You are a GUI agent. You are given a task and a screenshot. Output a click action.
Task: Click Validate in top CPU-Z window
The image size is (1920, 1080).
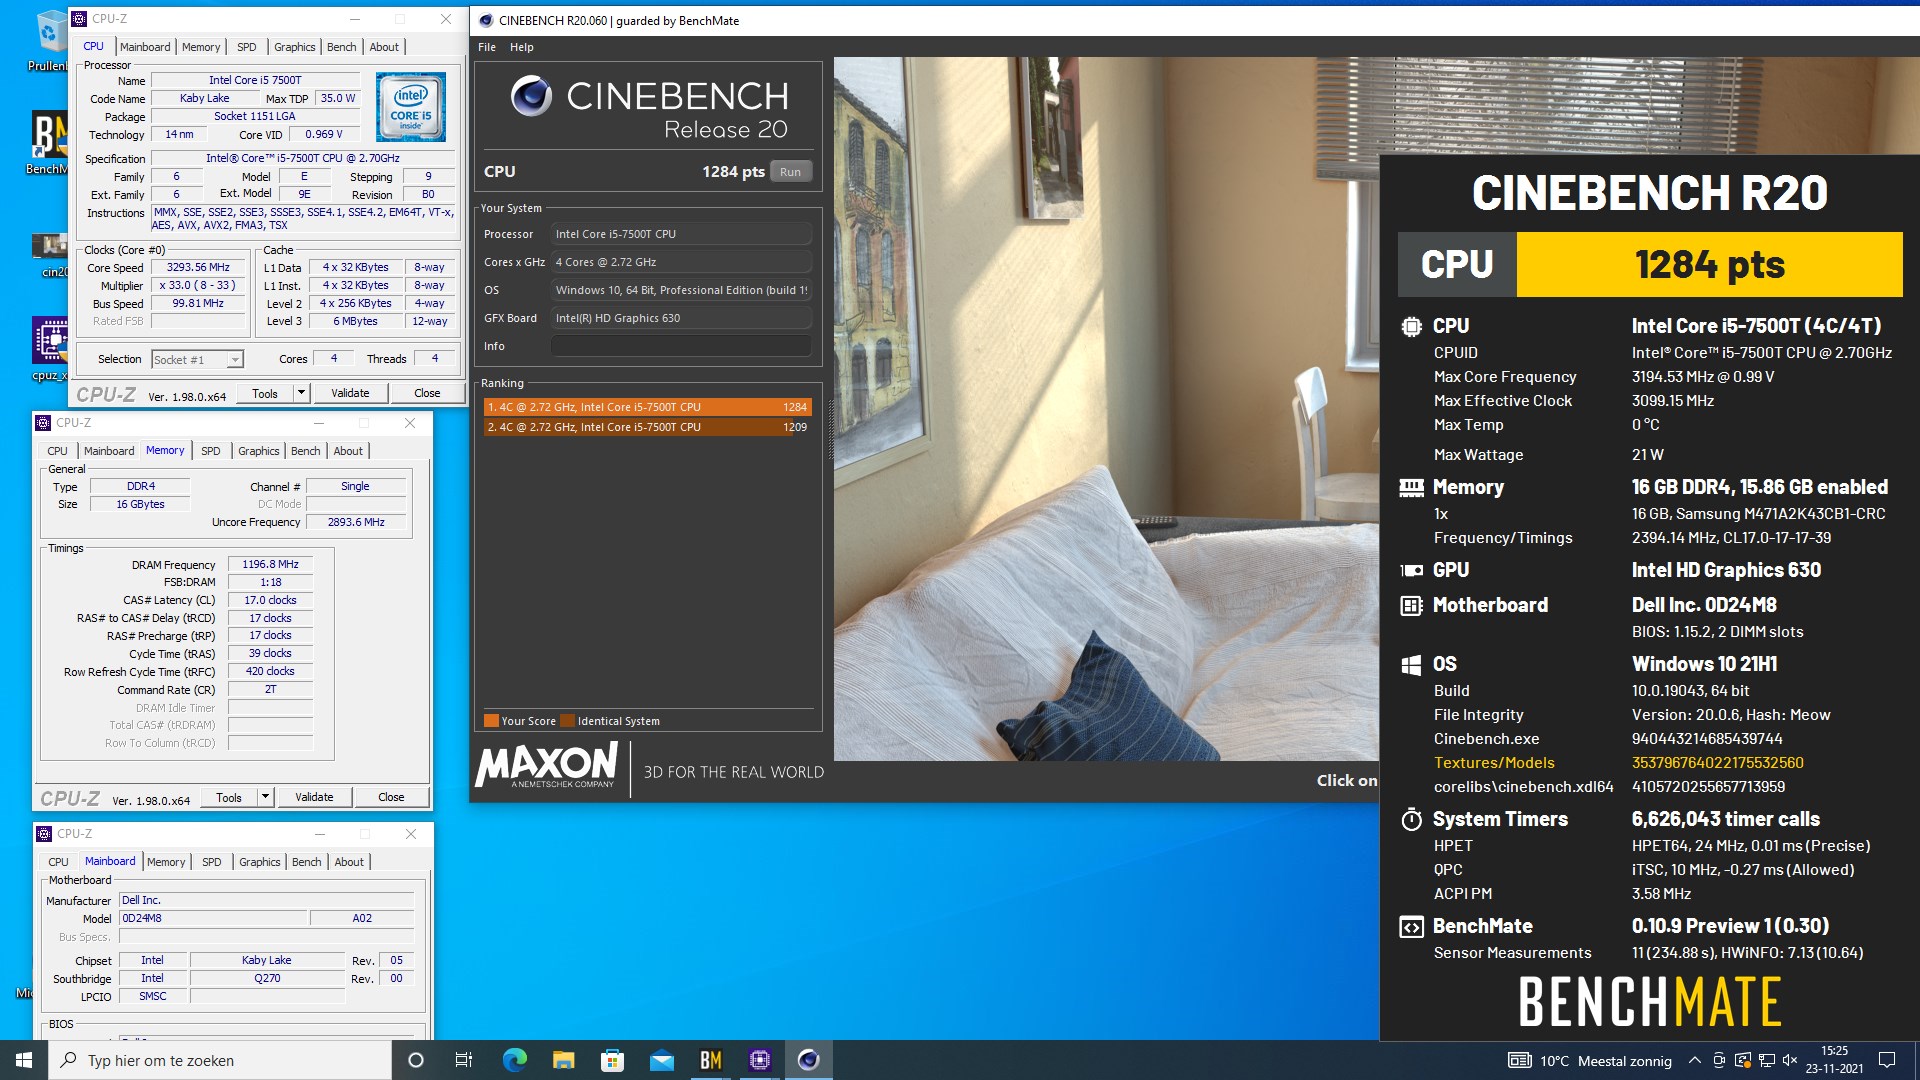[x=350, y=393]
